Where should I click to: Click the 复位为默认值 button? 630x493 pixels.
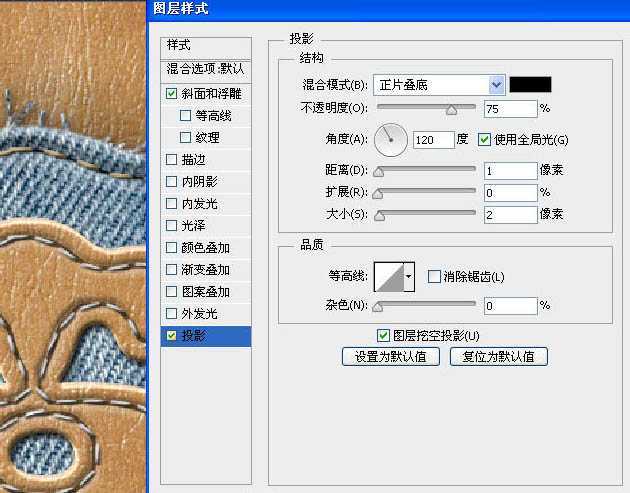click(499, 356)
